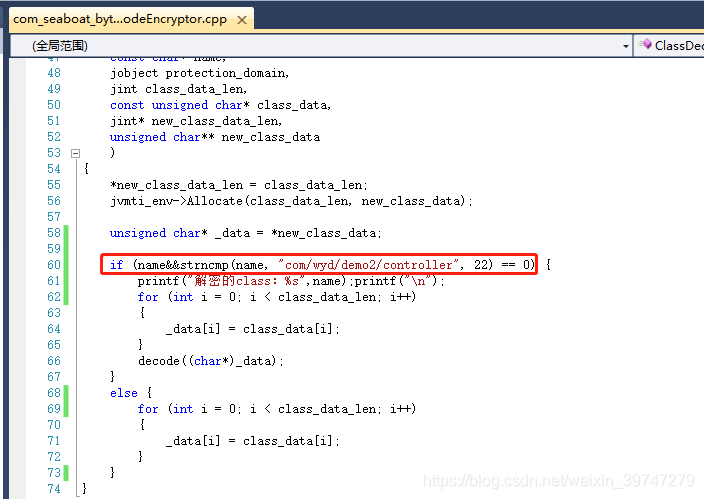Close the com_seaboat_byt...odeEncryptor.cpp tab
The width and height of the screenshot is (704, 499).
(x=242, y=20)
